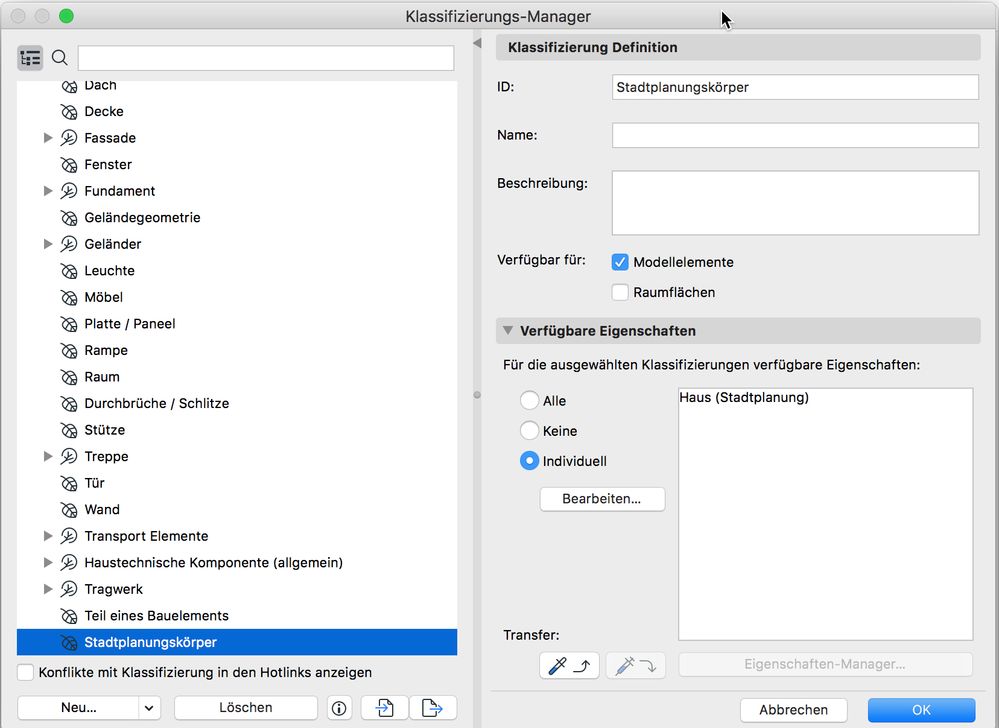Open the Neu... dropdown arrow
The image size is (999, 728).
(149, 708)
